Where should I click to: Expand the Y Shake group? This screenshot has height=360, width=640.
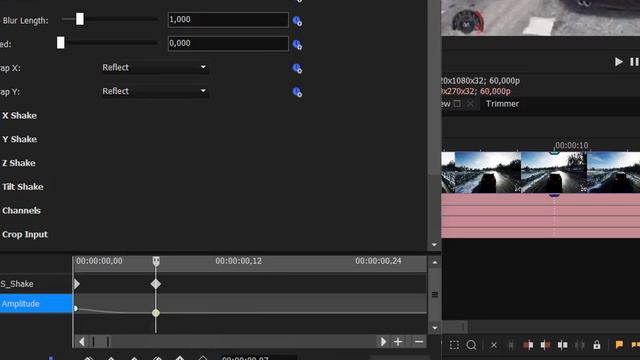[x=19, y=139]
